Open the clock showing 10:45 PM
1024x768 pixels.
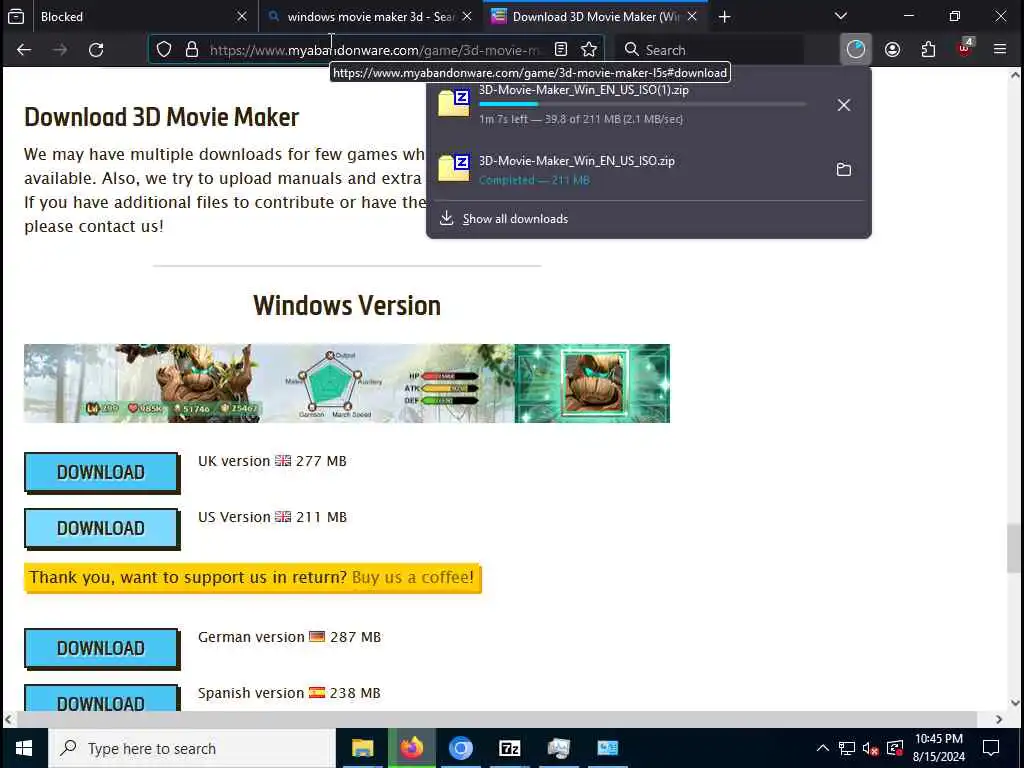click(938, 748)
